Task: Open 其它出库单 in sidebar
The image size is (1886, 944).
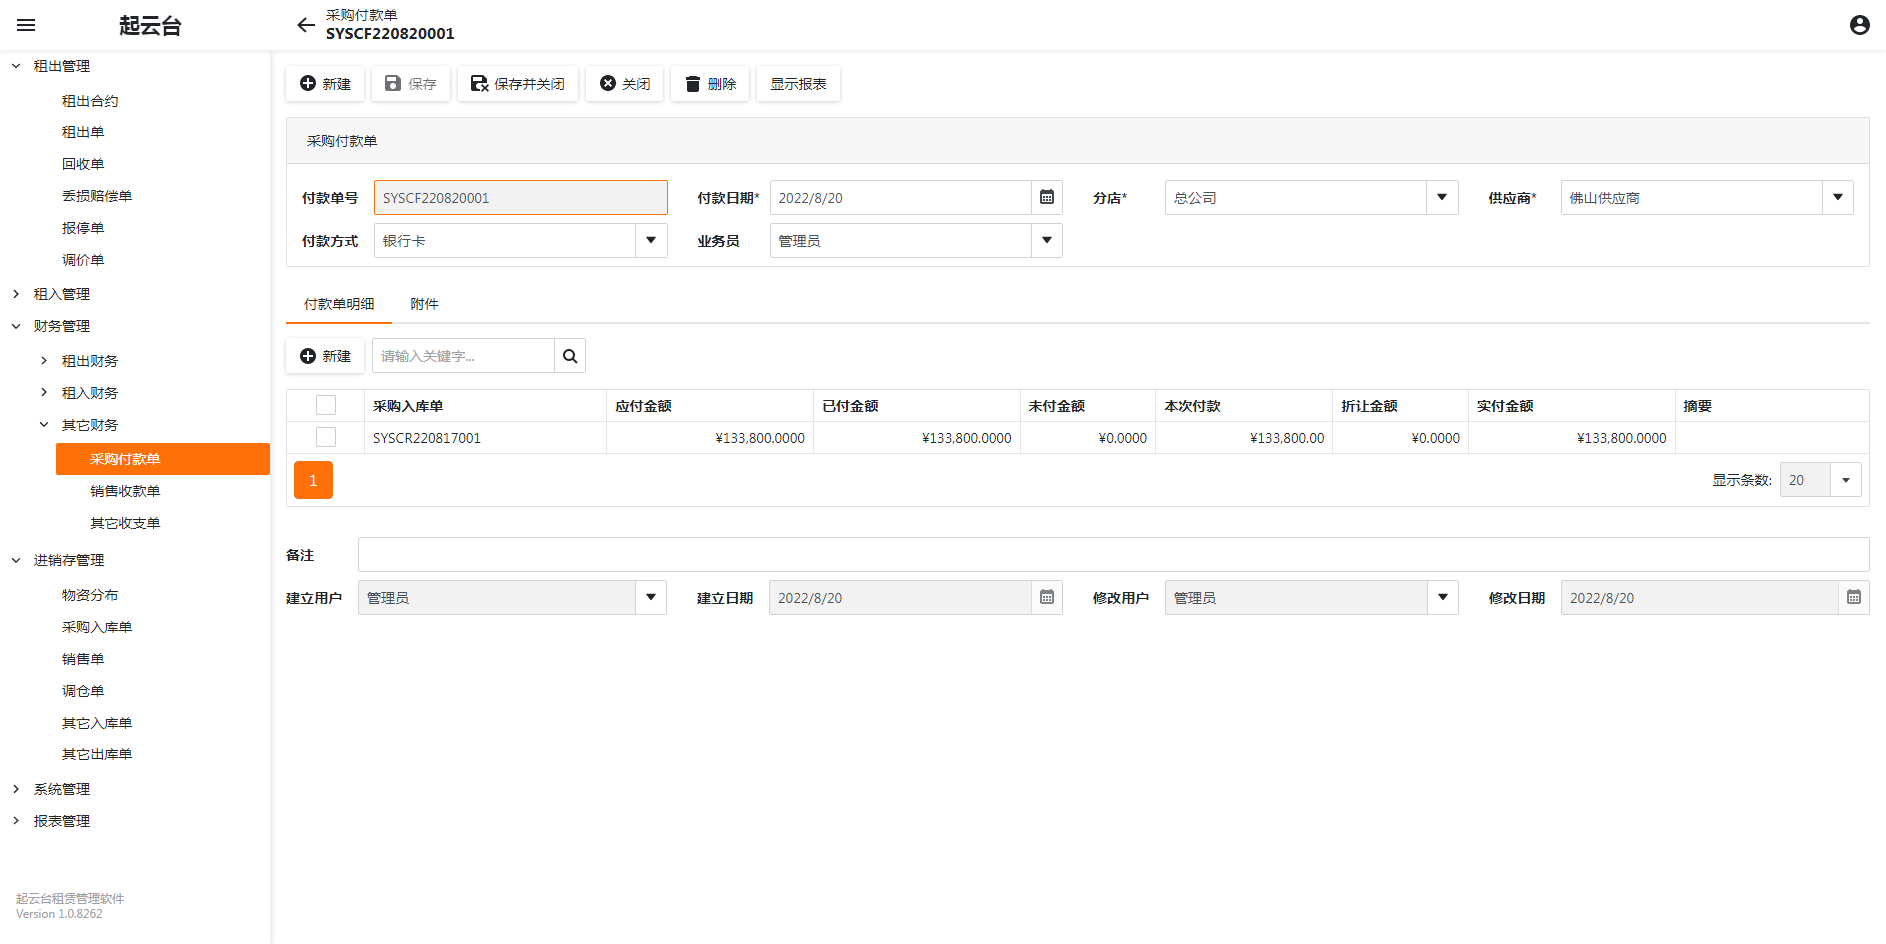Action: pyautogui.click(x=97, y=754)
